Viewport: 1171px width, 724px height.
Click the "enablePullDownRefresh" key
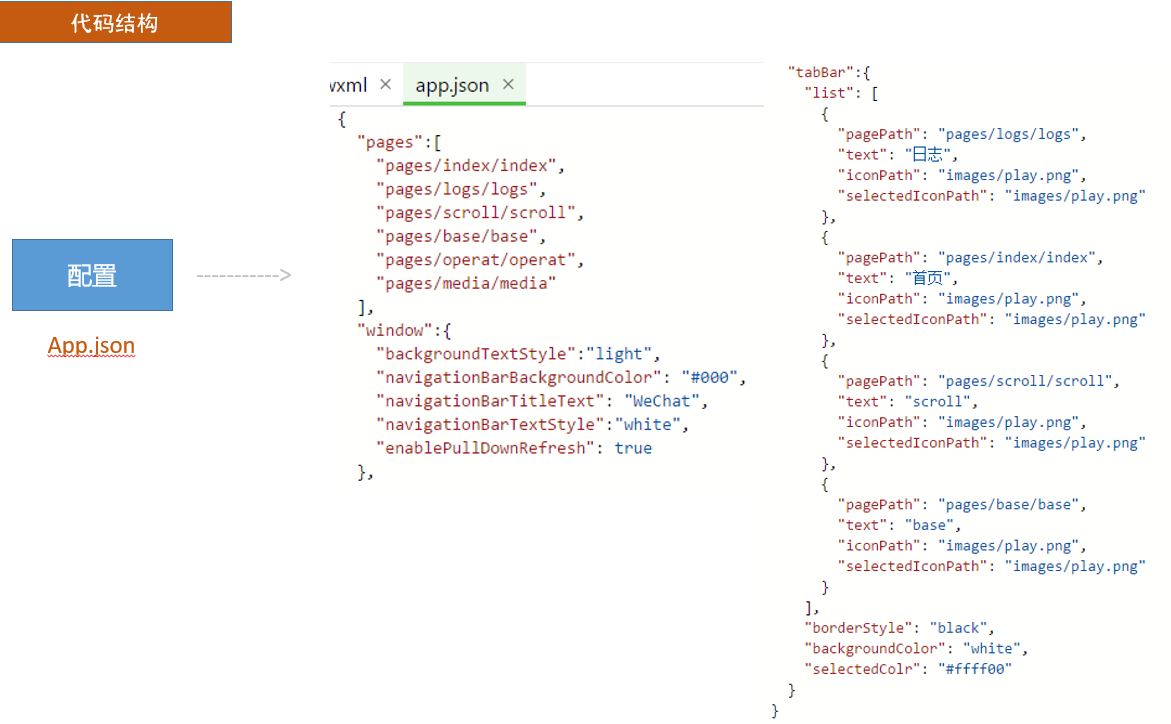tap(485, 448)
